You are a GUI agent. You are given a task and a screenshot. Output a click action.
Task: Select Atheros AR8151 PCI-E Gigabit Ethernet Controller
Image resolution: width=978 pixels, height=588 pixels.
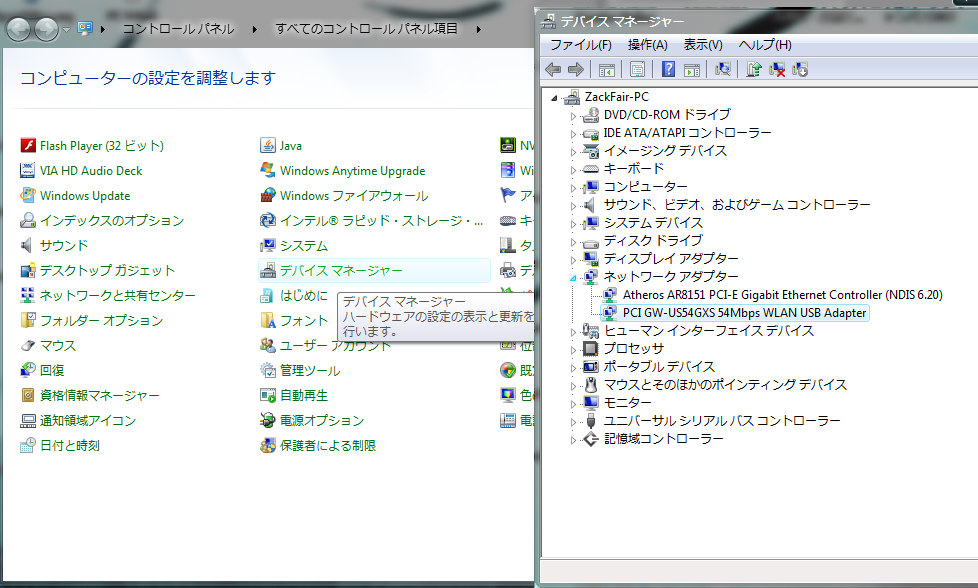pos(782,295)
